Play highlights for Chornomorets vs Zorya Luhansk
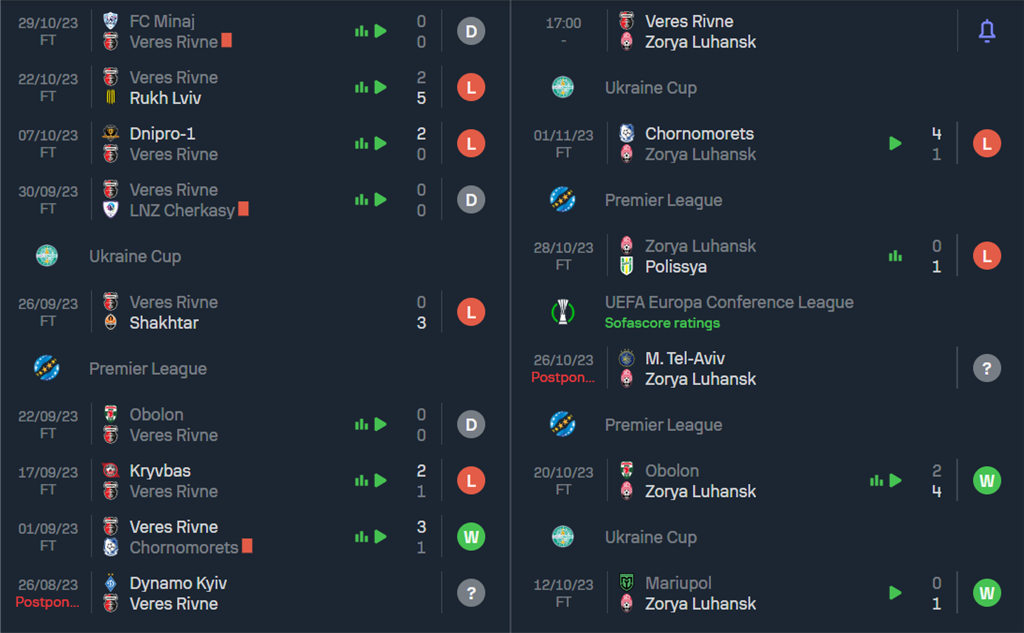1024x633 pixels. 895,143
